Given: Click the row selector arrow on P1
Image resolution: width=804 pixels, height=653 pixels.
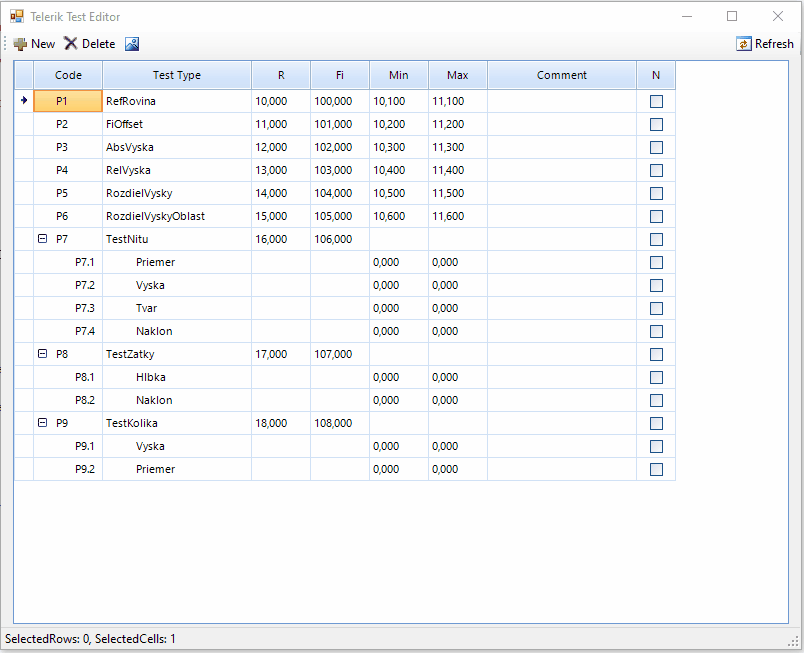Looking at the screenshot, I should pos(23,101).
